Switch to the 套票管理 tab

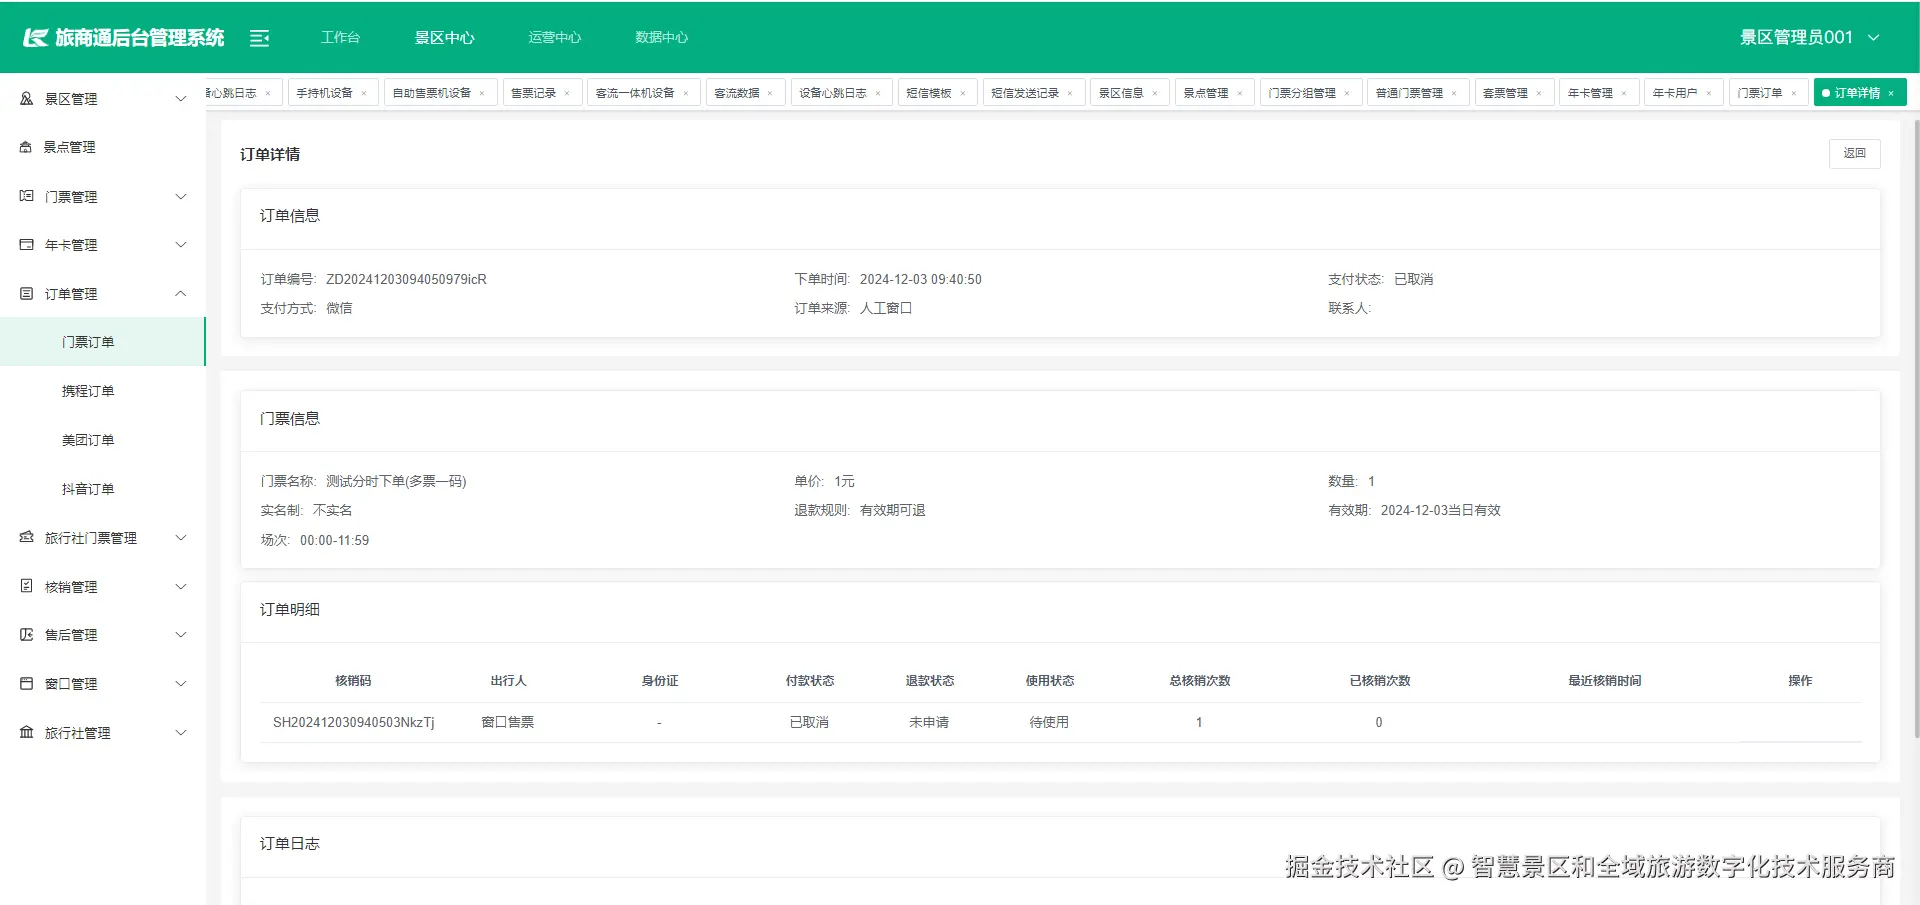(x=1506, y=92)
